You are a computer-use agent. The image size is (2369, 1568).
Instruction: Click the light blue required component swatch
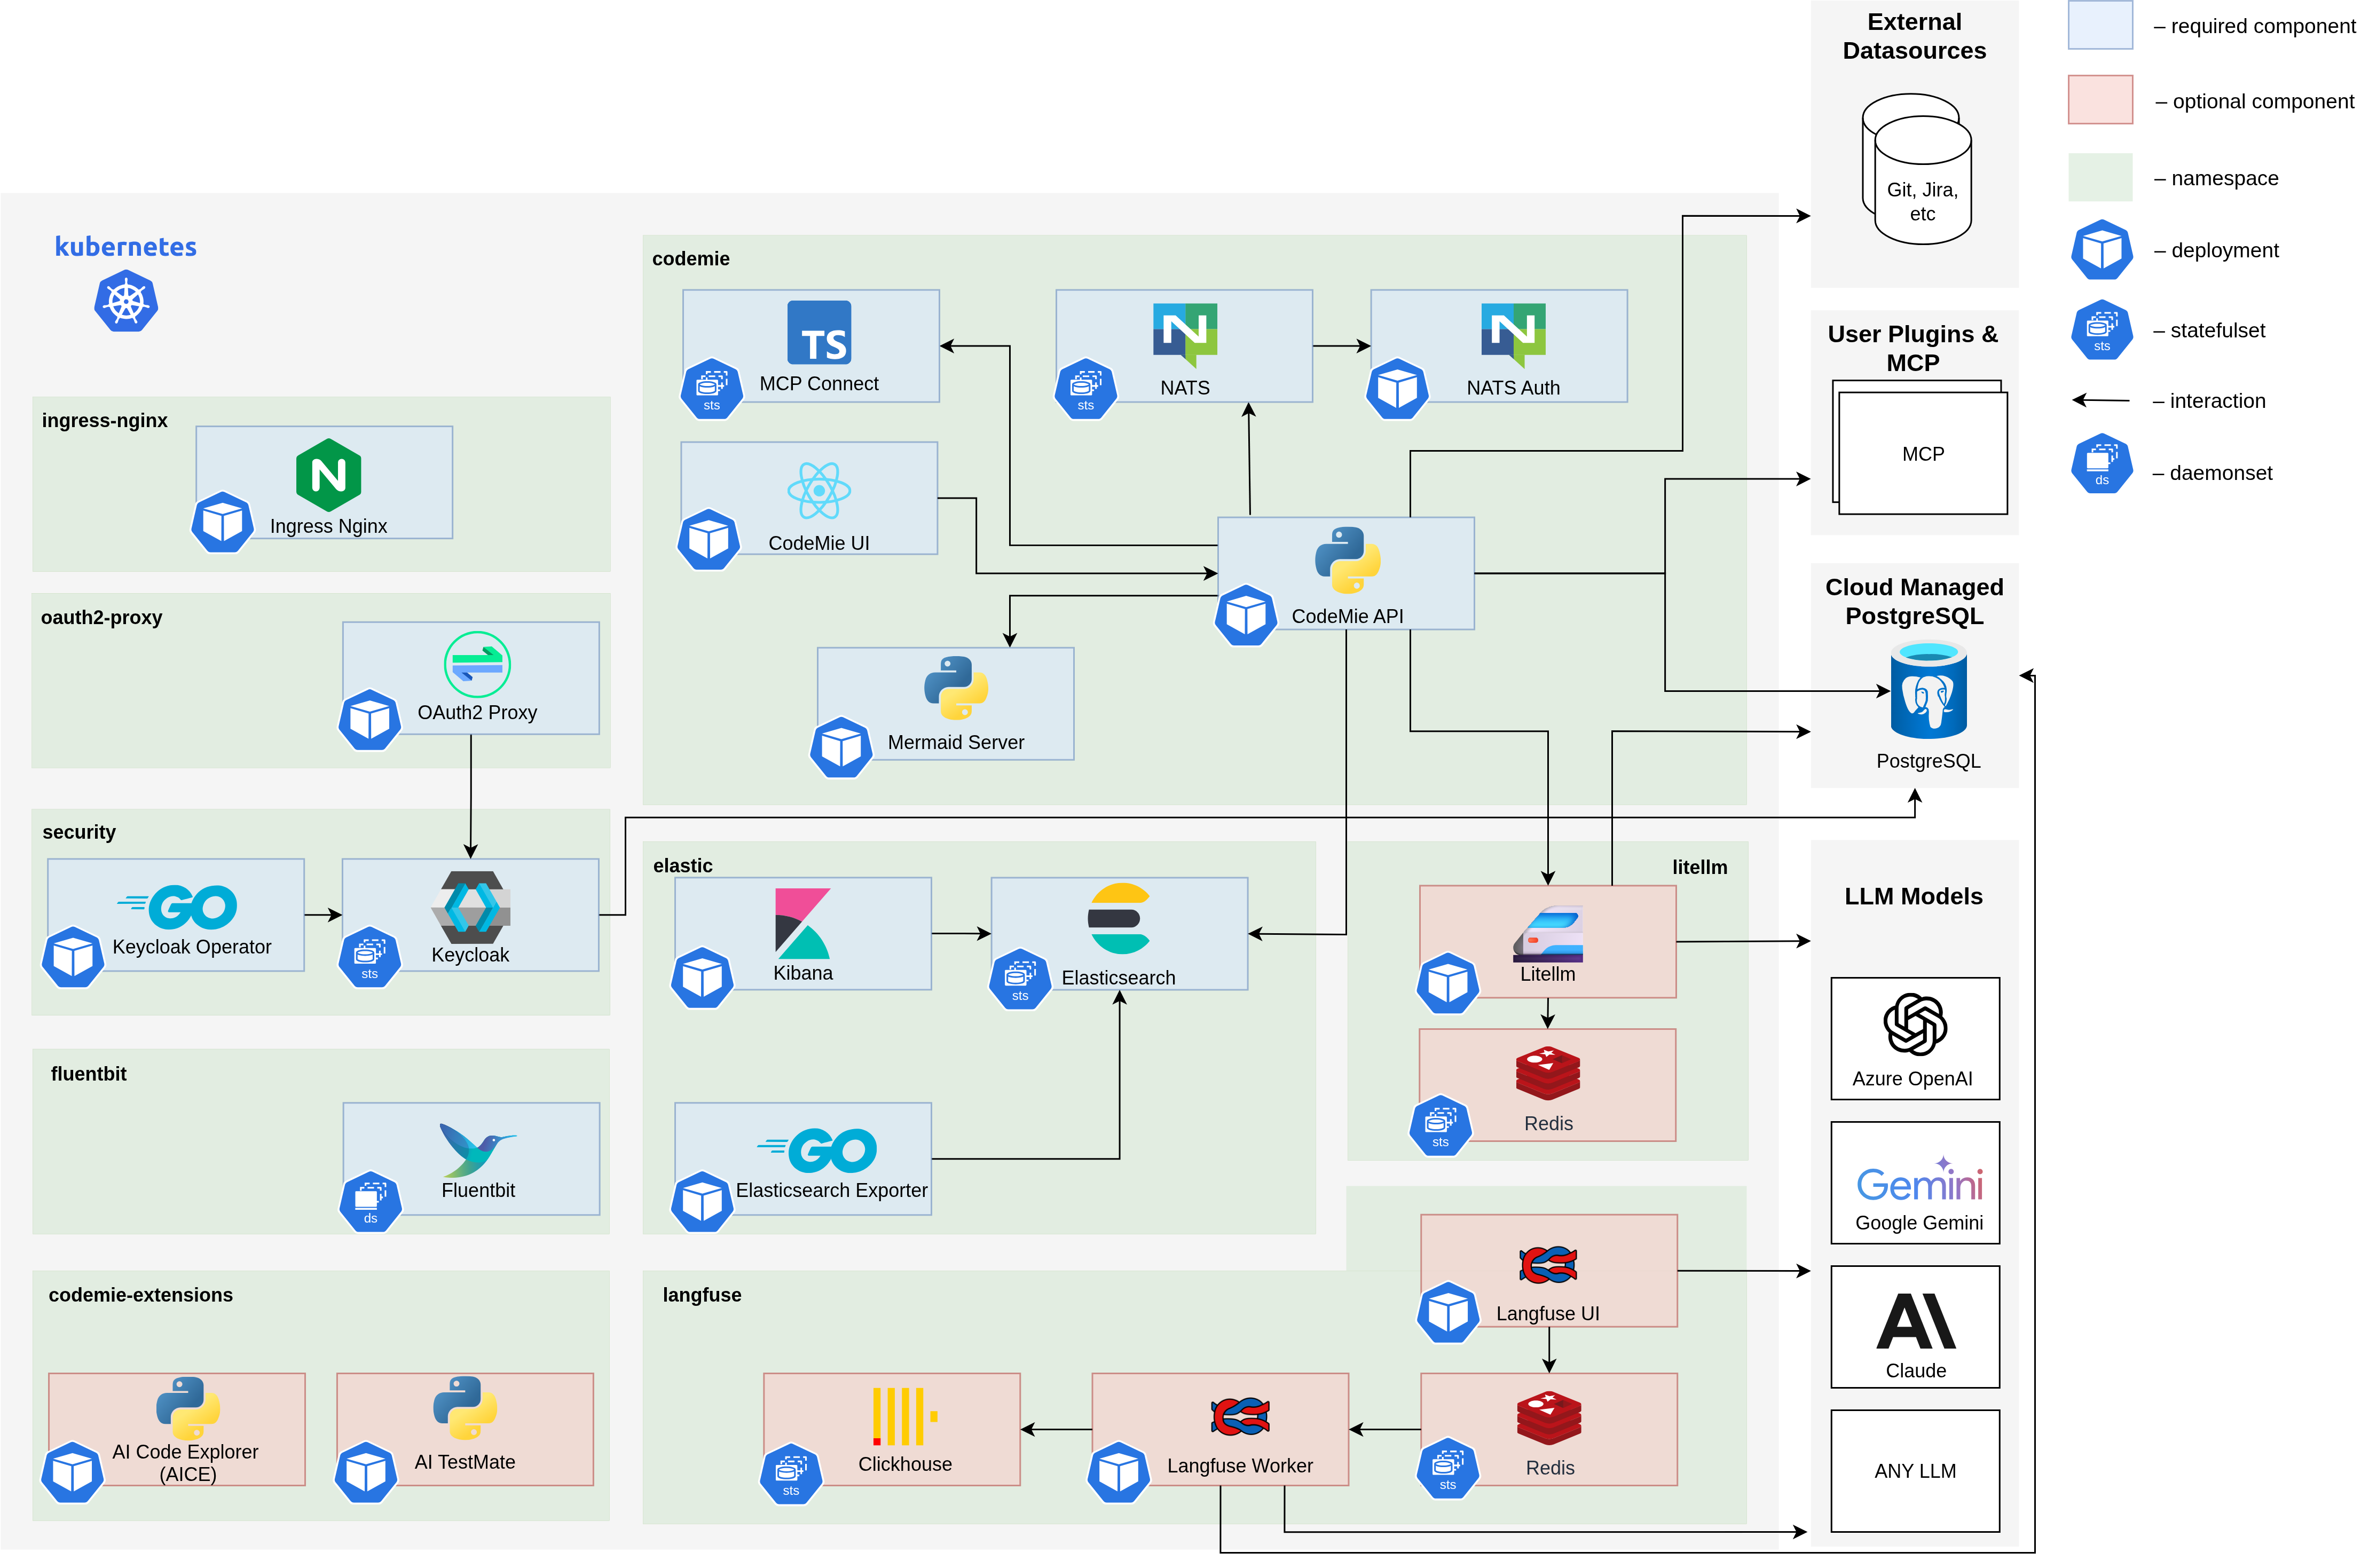click(x=2100, y=25)
